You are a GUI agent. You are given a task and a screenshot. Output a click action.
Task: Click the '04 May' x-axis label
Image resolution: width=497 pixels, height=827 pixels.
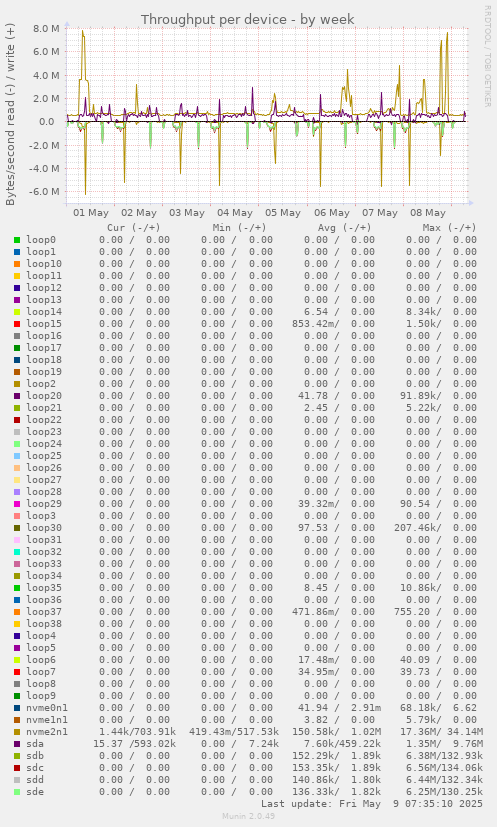235,213
